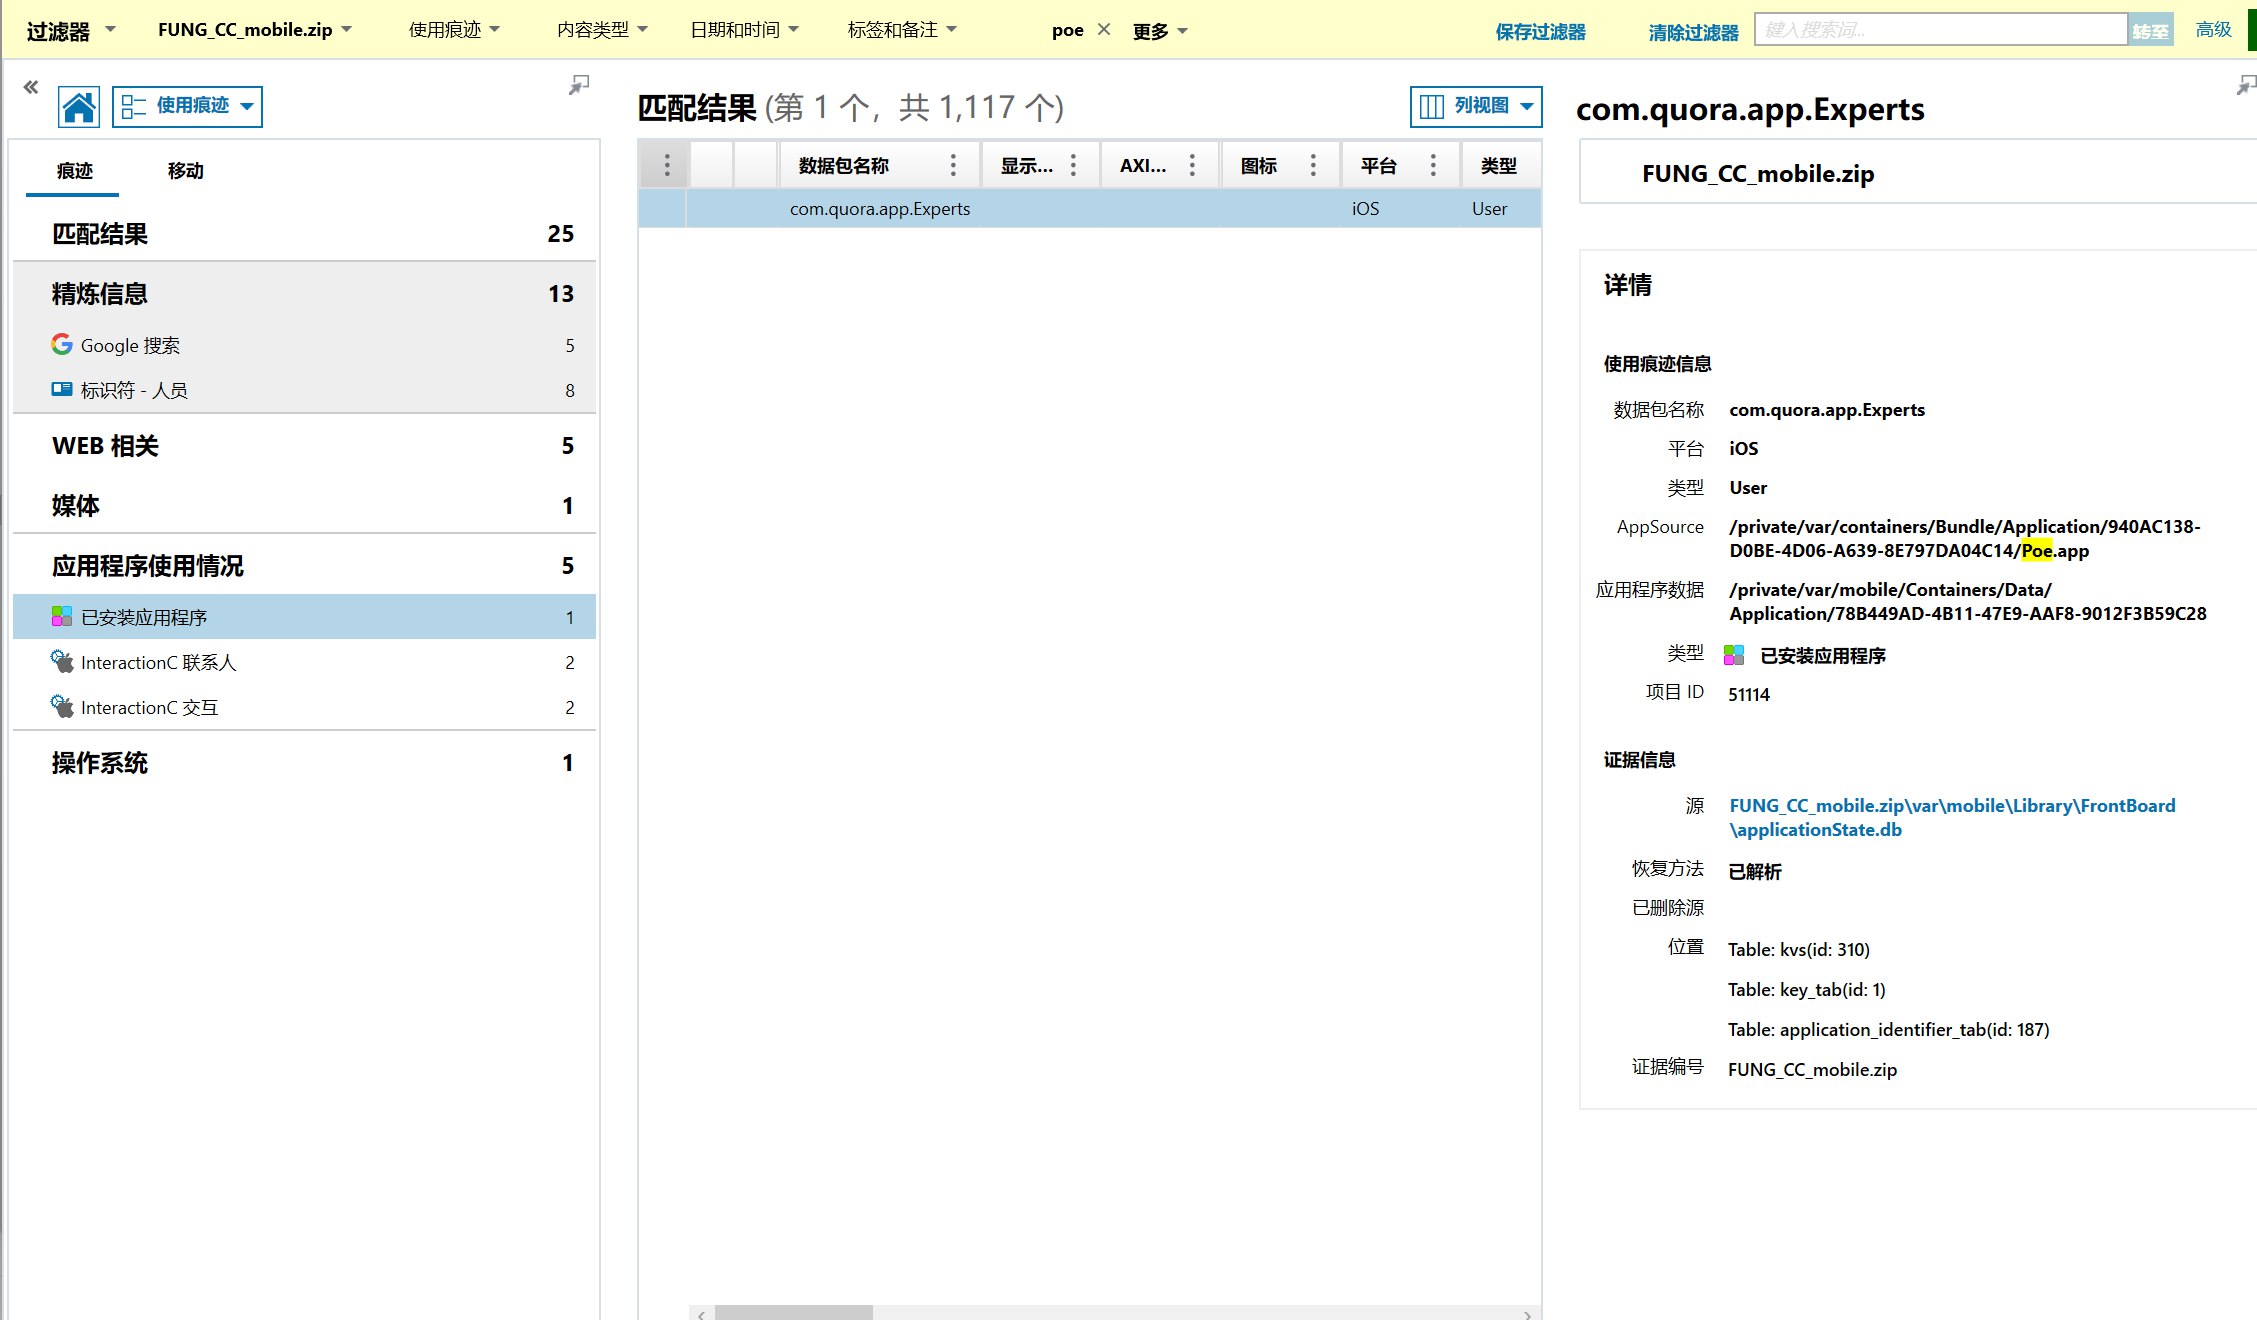Expand the FUNG_CC_mobile.zip filter dropdown
The image size is (2257, 1320).
point(255,30)
